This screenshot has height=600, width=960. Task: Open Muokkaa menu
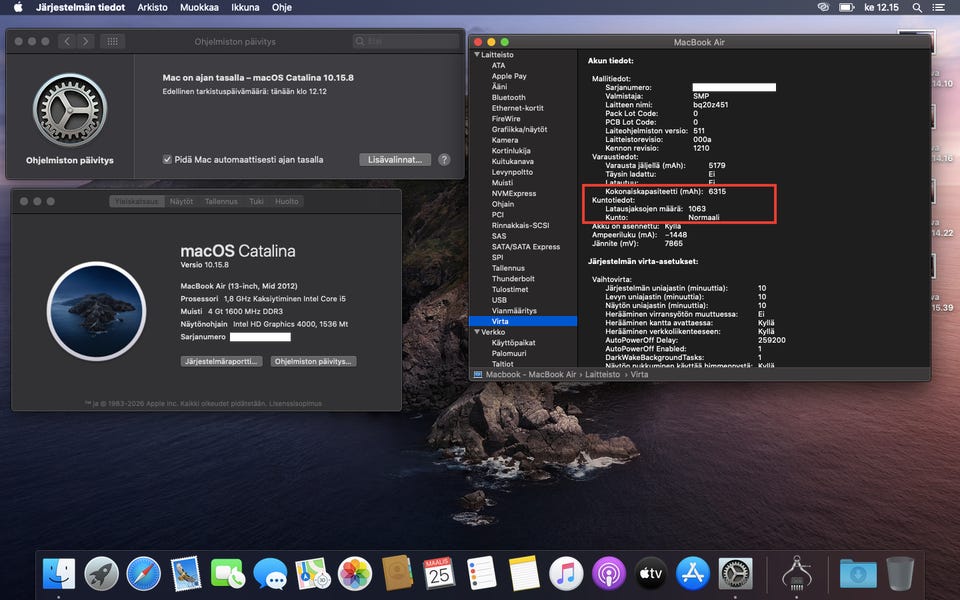(199, 7)
